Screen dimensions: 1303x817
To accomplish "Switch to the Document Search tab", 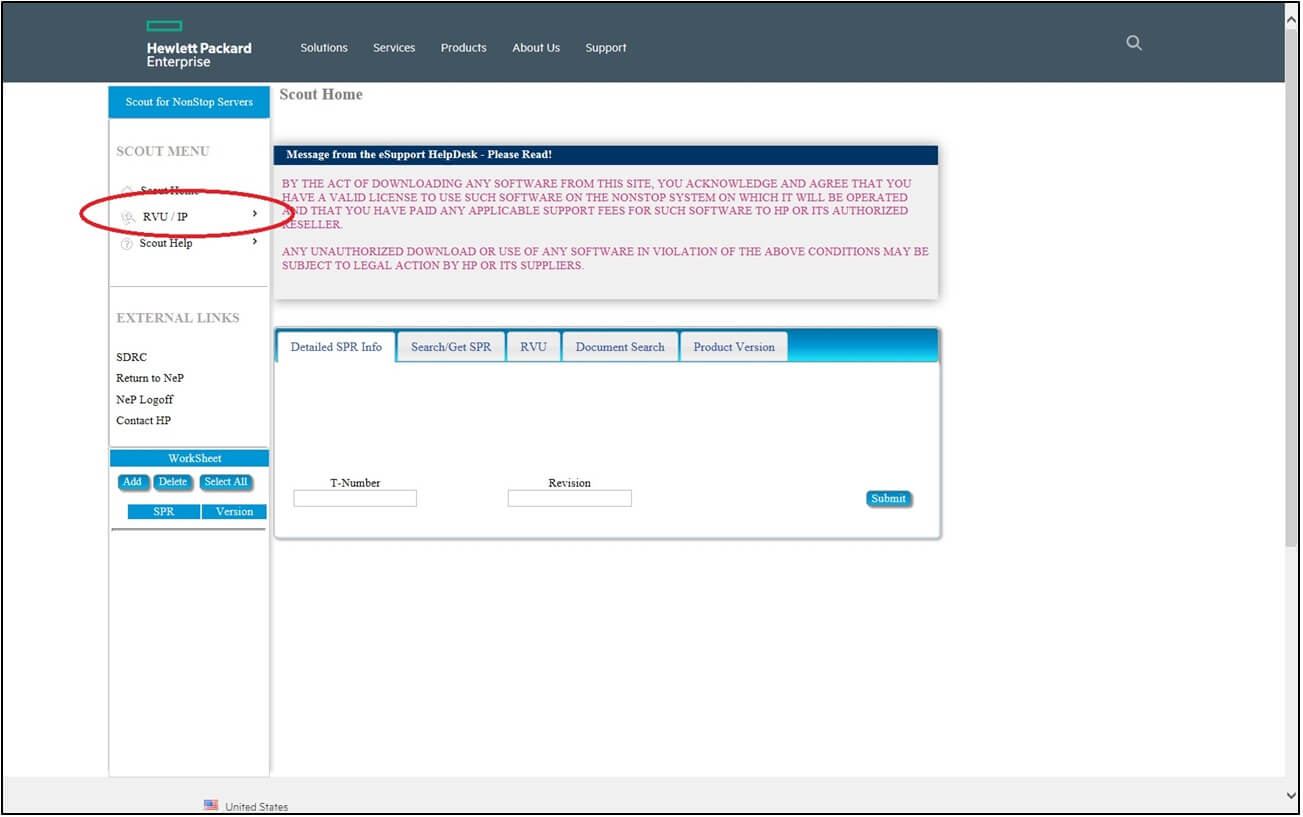I will tap(620, 347).
